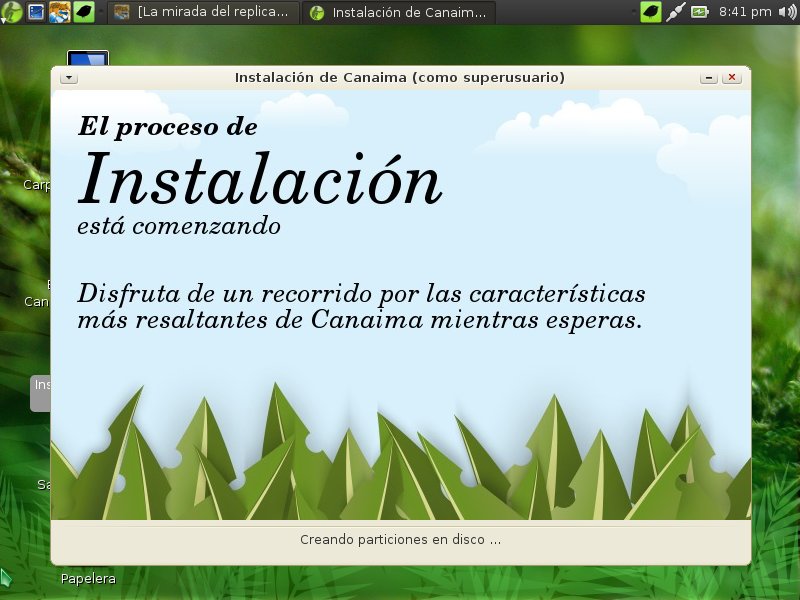Expand the panel separator arrow beside launchers
The image size is (800, 600).
101,12
